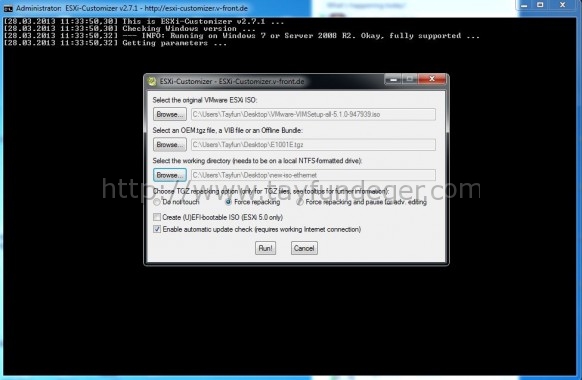Close the ESXi-Customizer dialog

tap(432, 79)
